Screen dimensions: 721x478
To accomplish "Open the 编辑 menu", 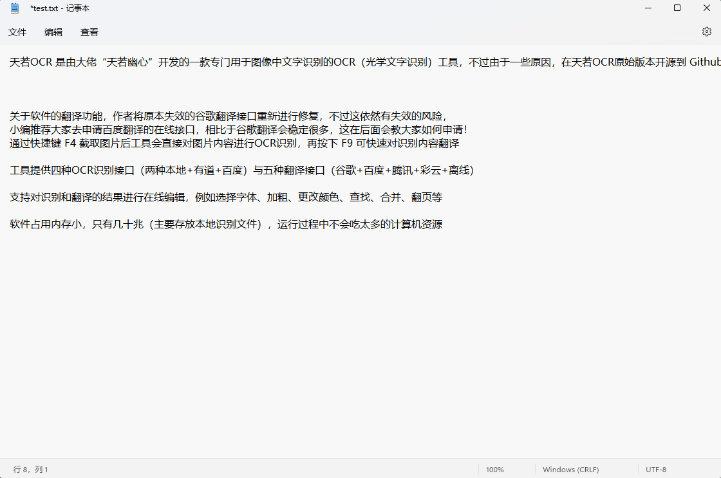I will 53,32.
